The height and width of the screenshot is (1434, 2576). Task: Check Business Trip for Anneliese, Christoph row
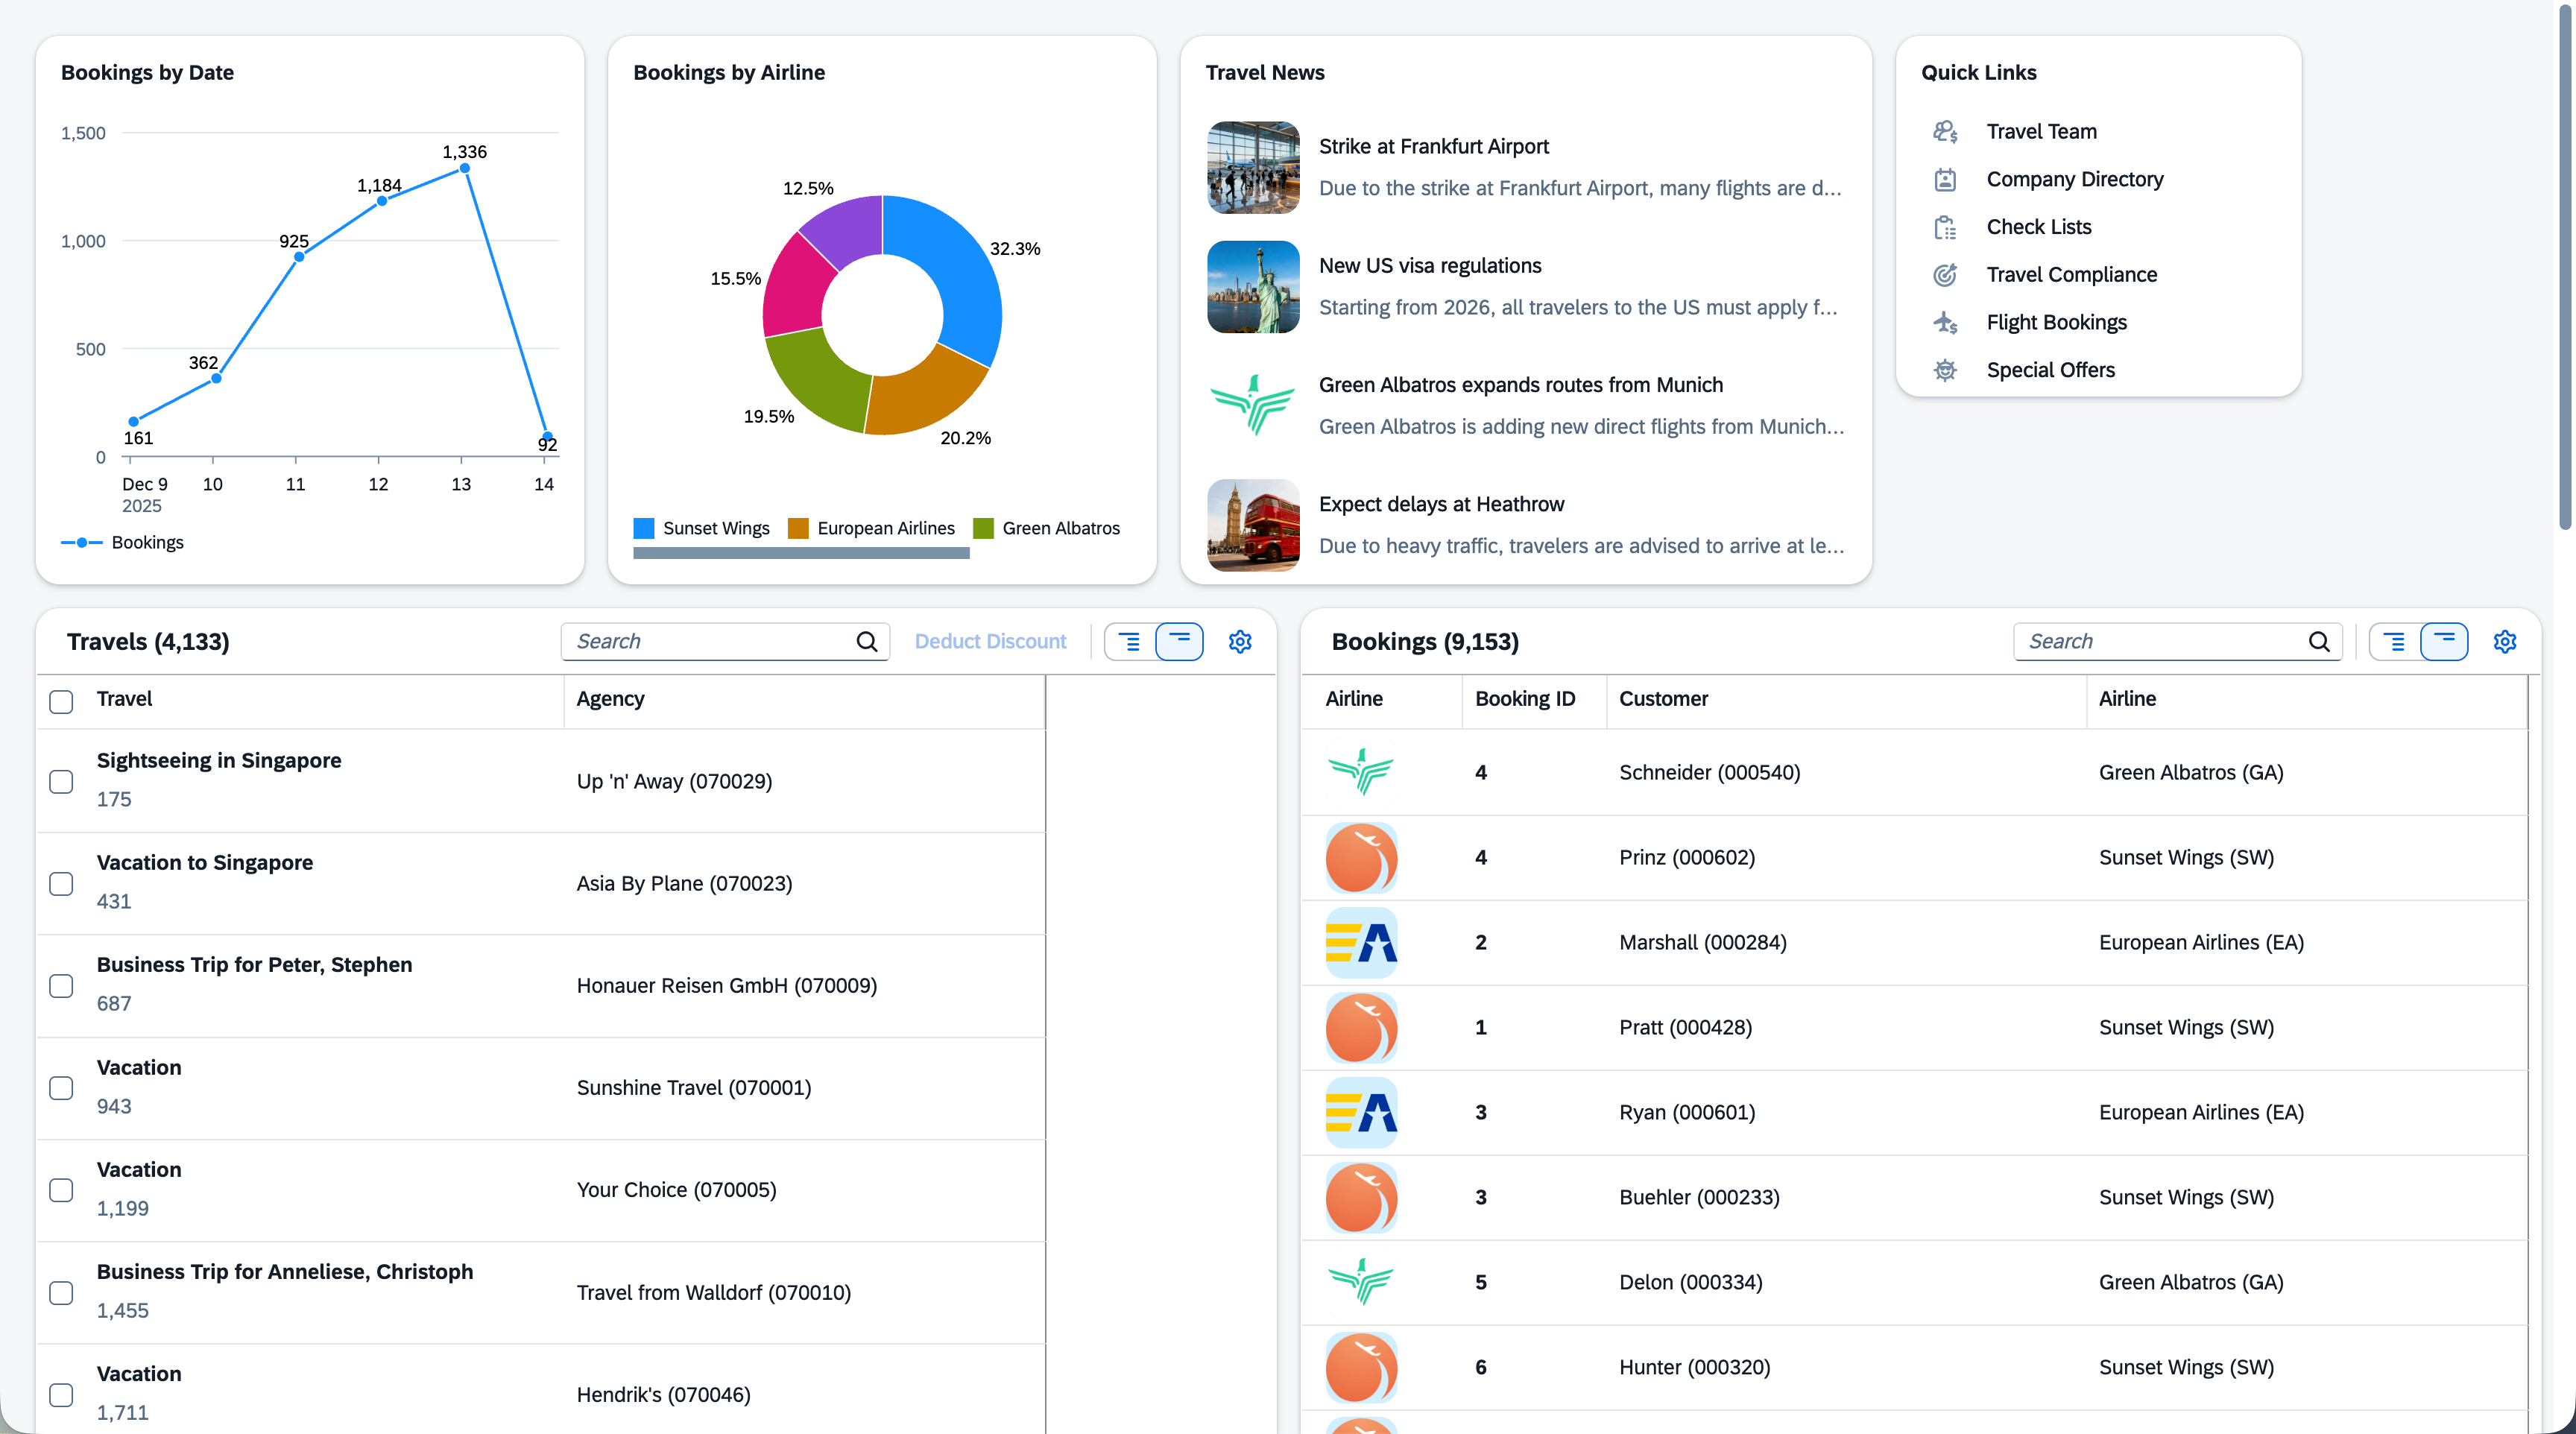pyautogui.click(x=61, y=1293)
